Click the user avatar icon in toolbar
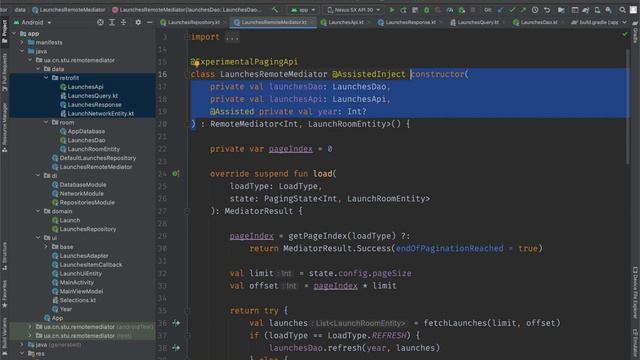640x360 pixels. (x=633, y=9)
